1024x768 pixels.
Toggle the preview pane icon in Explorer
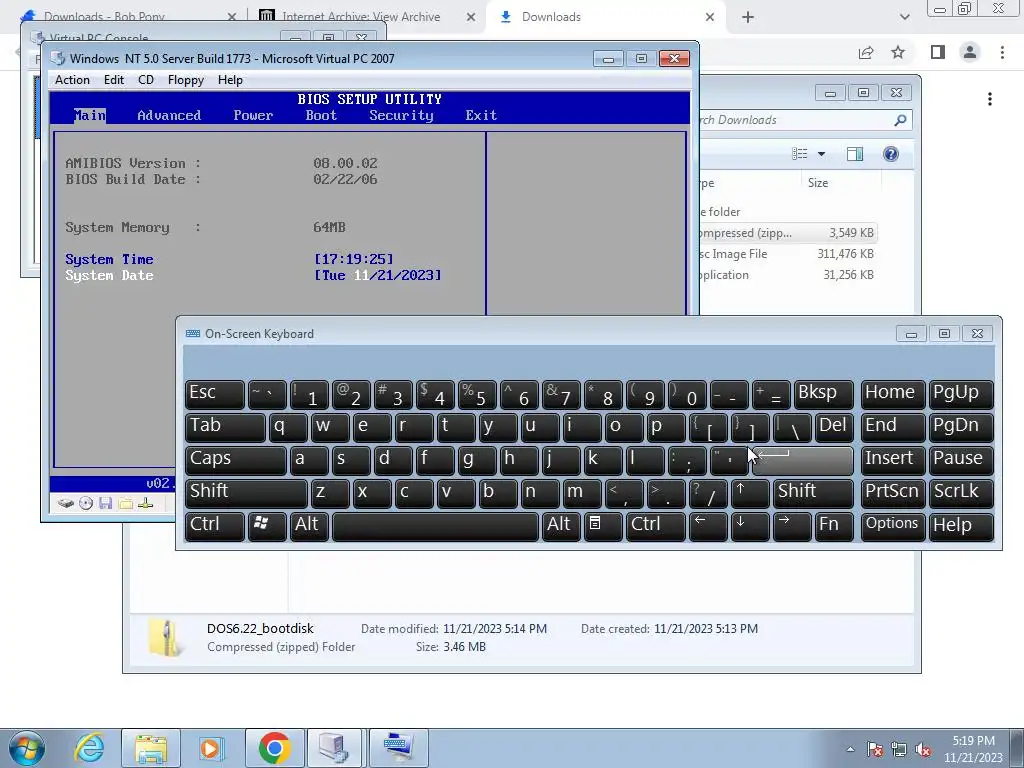tap(855, 154)
